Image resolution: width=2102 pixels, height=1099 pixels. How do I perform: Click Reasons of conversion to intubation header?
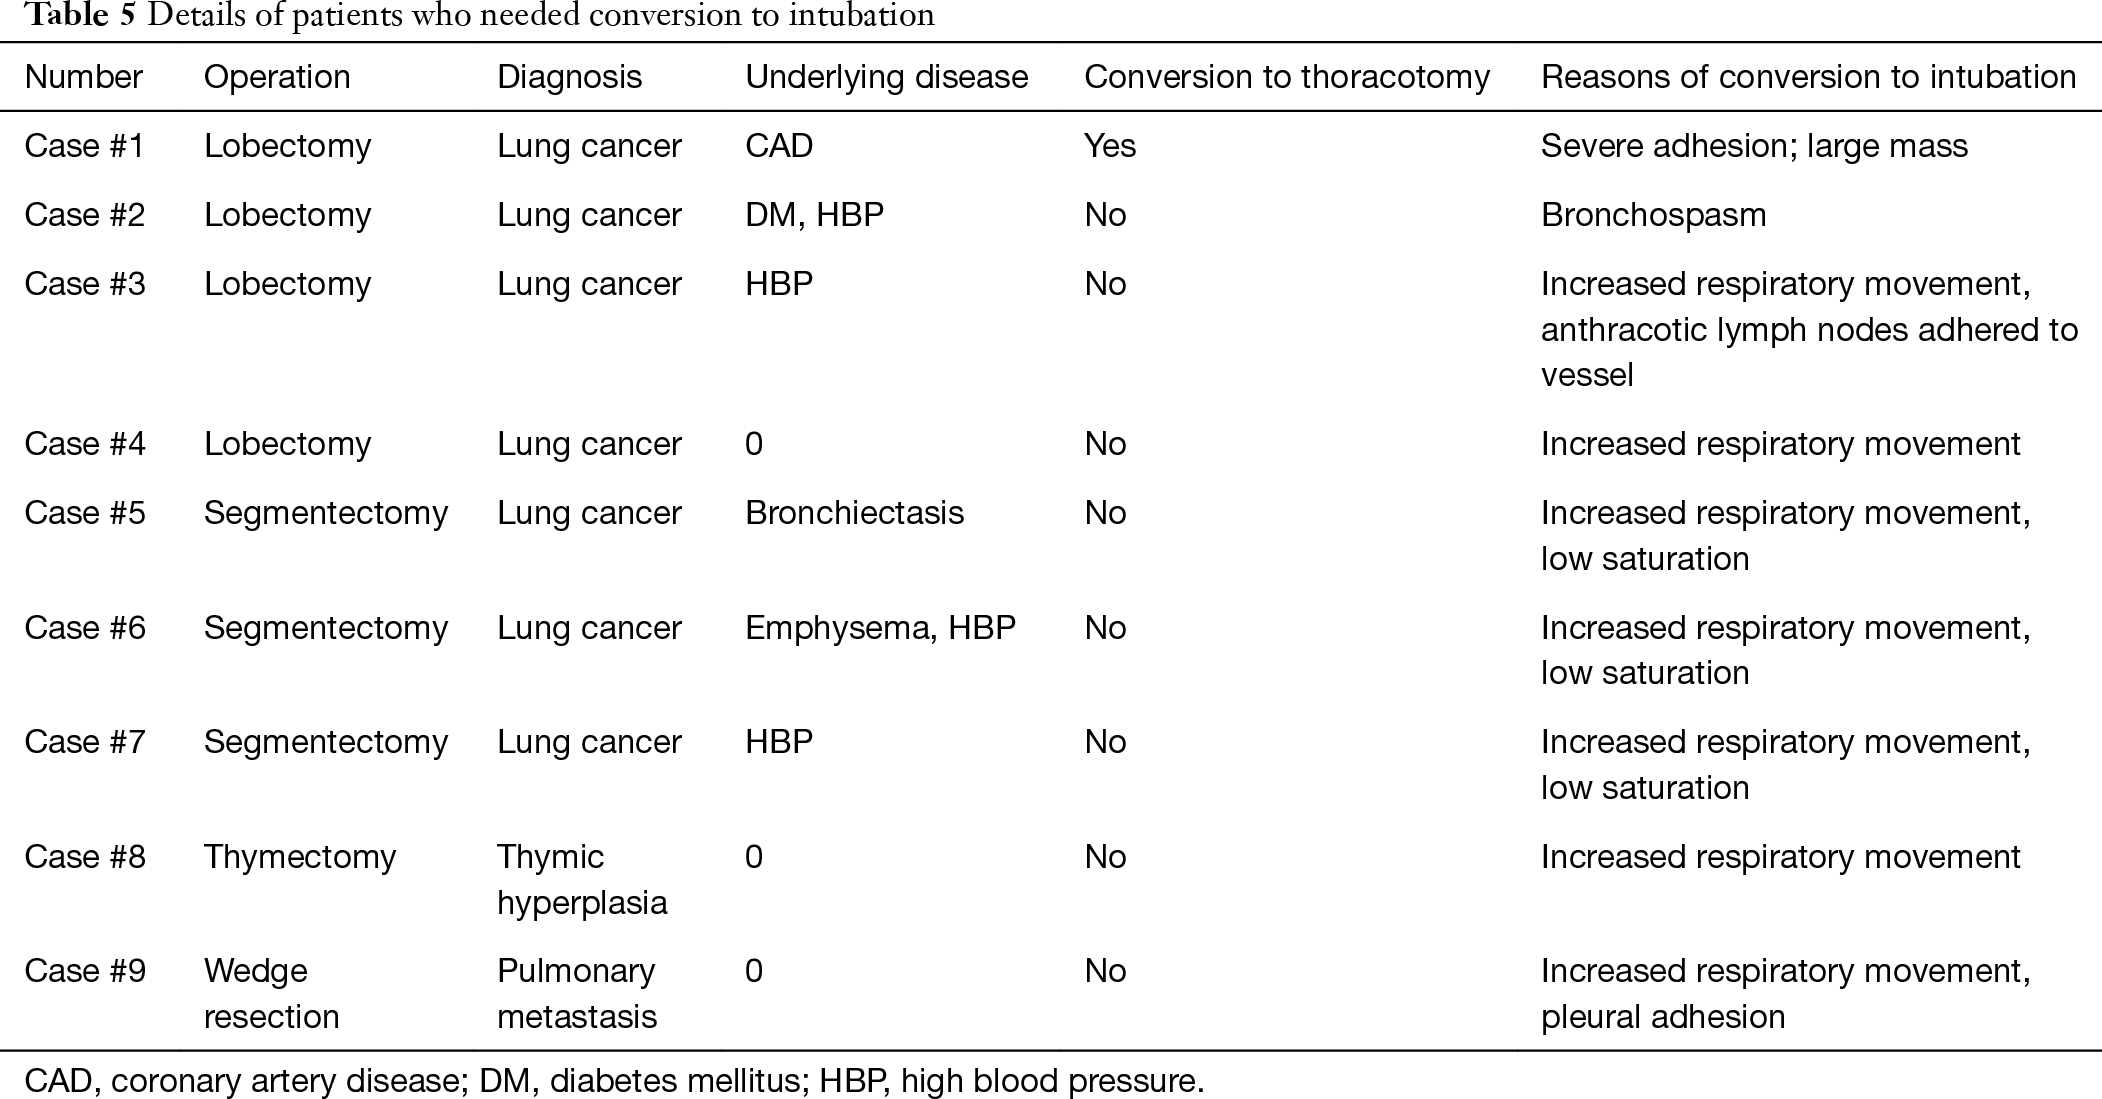tap(1808, 77)
